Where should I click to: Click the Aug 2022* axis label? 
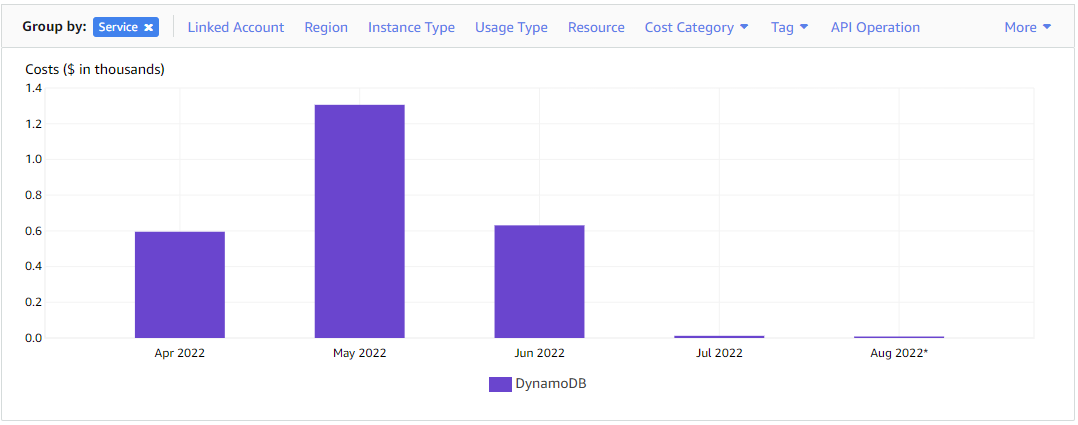(899, 353)
